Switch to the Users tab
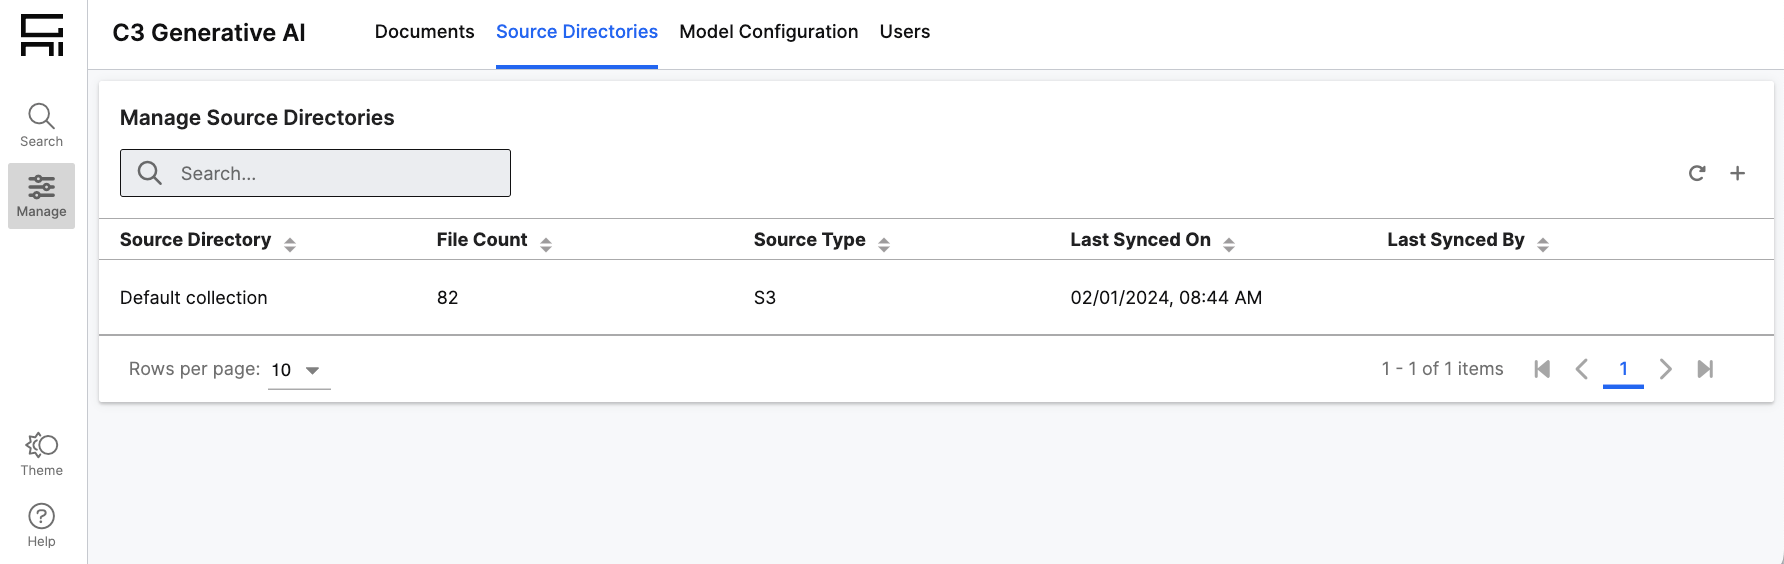1784x564 pixels. (905, 32)
